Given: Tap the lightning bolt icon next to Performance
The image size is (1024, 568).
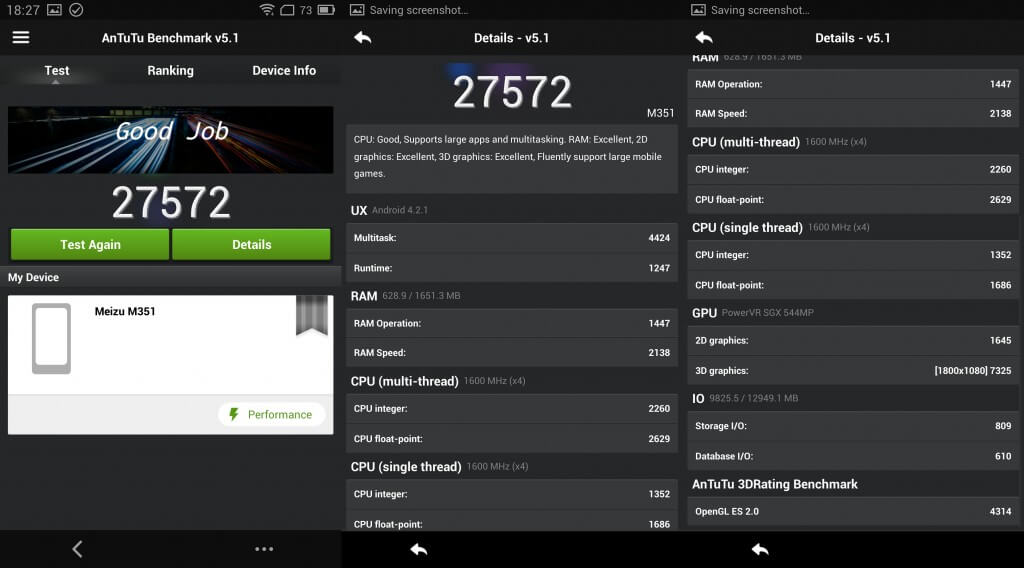Looking at the screenshot, I should 234,414.
